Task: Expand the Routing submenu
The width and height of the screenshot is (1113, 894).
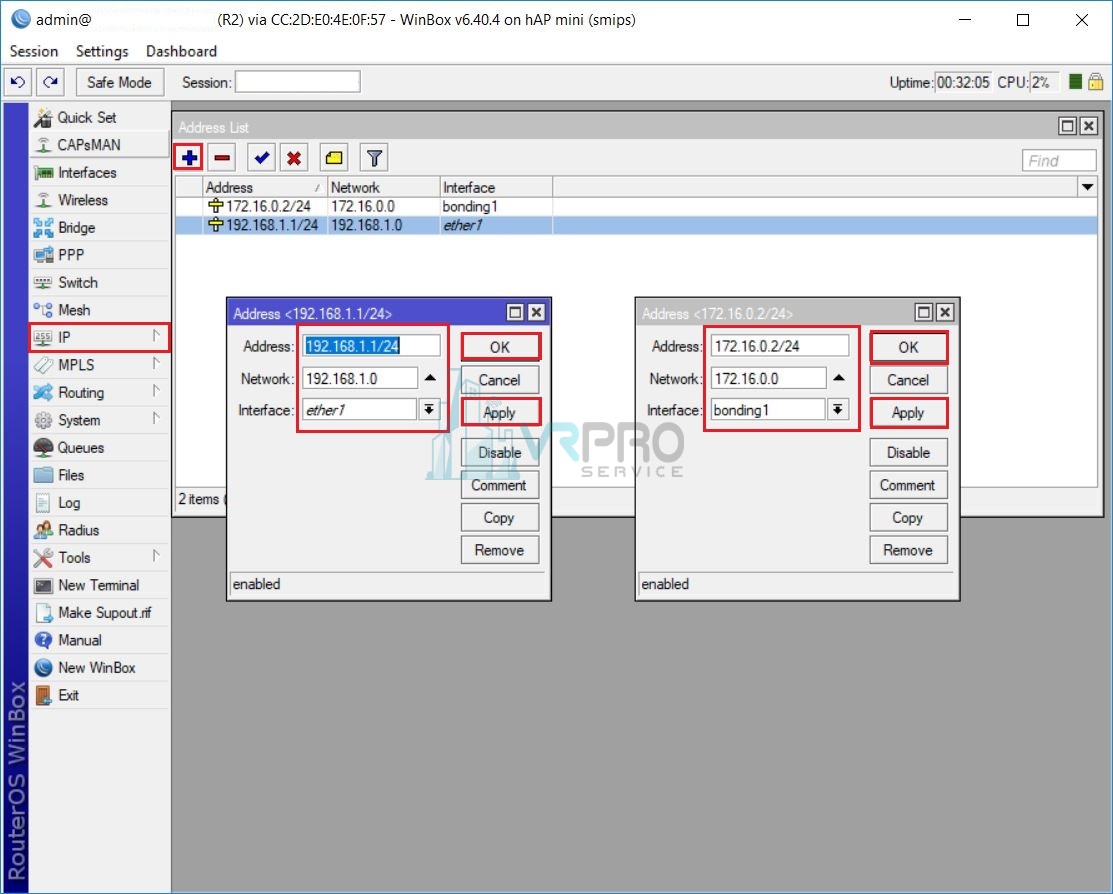Action: pyautogui.click(x=99, y=393)
